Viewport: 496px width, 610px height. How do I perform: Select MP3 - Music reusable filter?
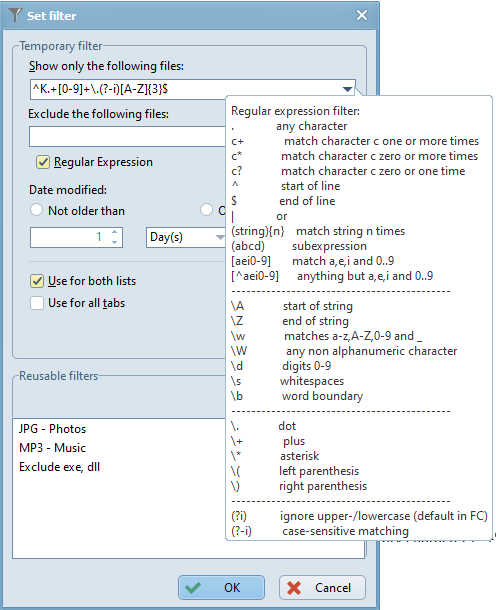click(53, 448)
